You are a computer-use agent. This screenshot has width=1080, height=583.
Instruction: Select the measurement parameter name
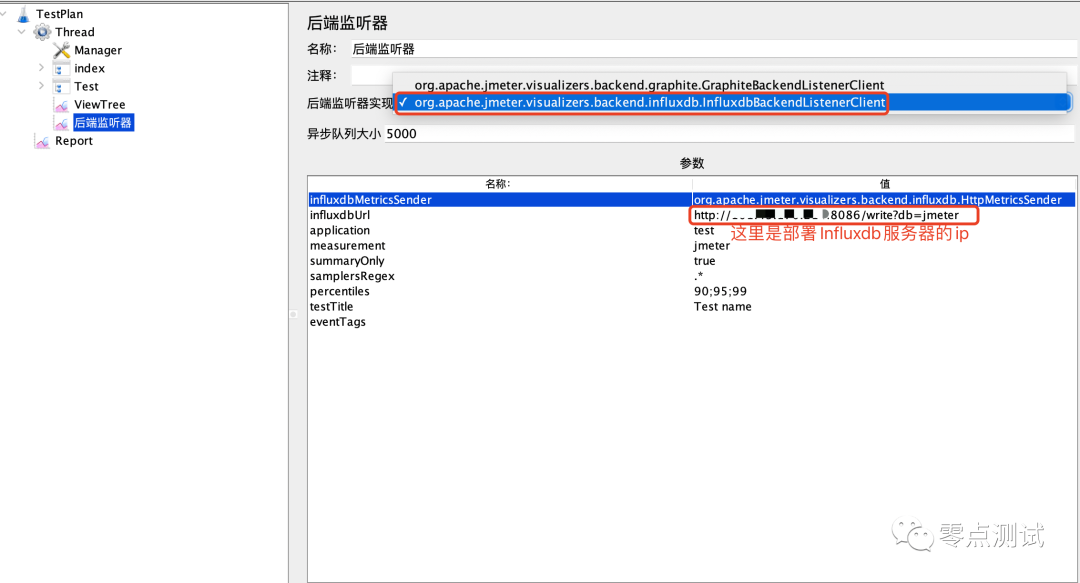[347, 245]
